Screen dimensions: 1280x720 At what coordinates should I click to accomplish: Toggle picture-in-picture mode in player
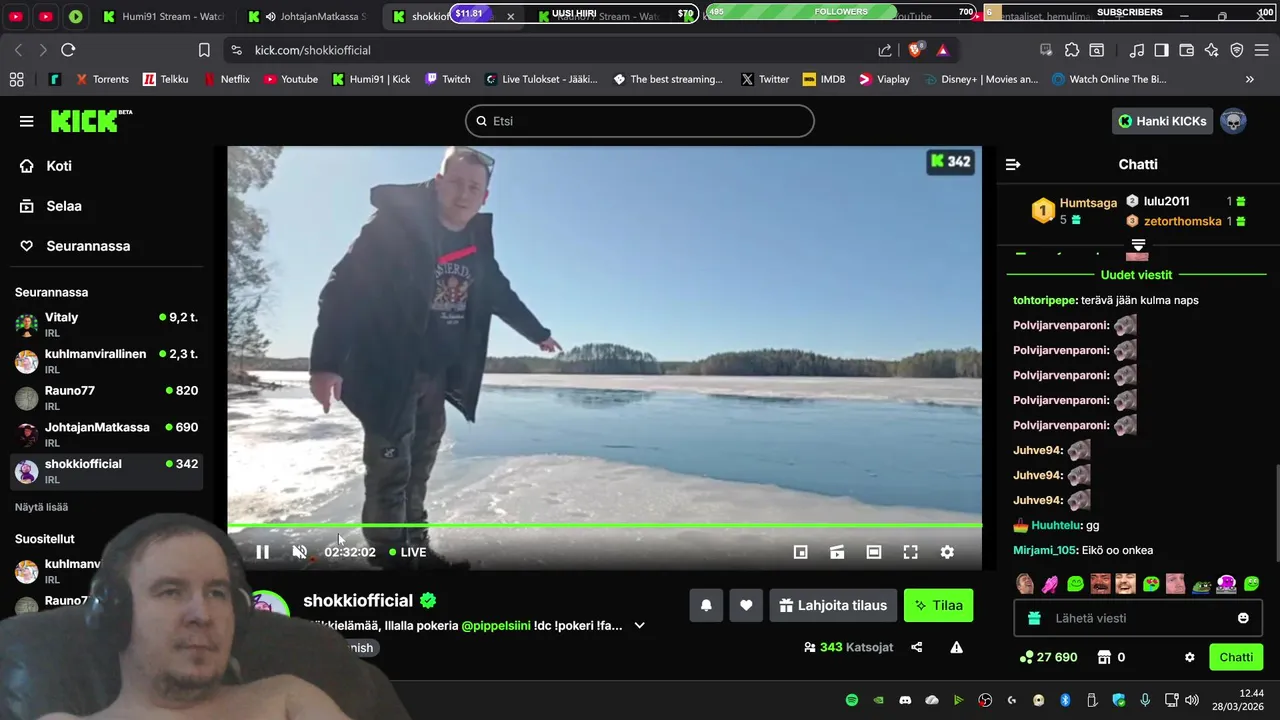(800, 552)
